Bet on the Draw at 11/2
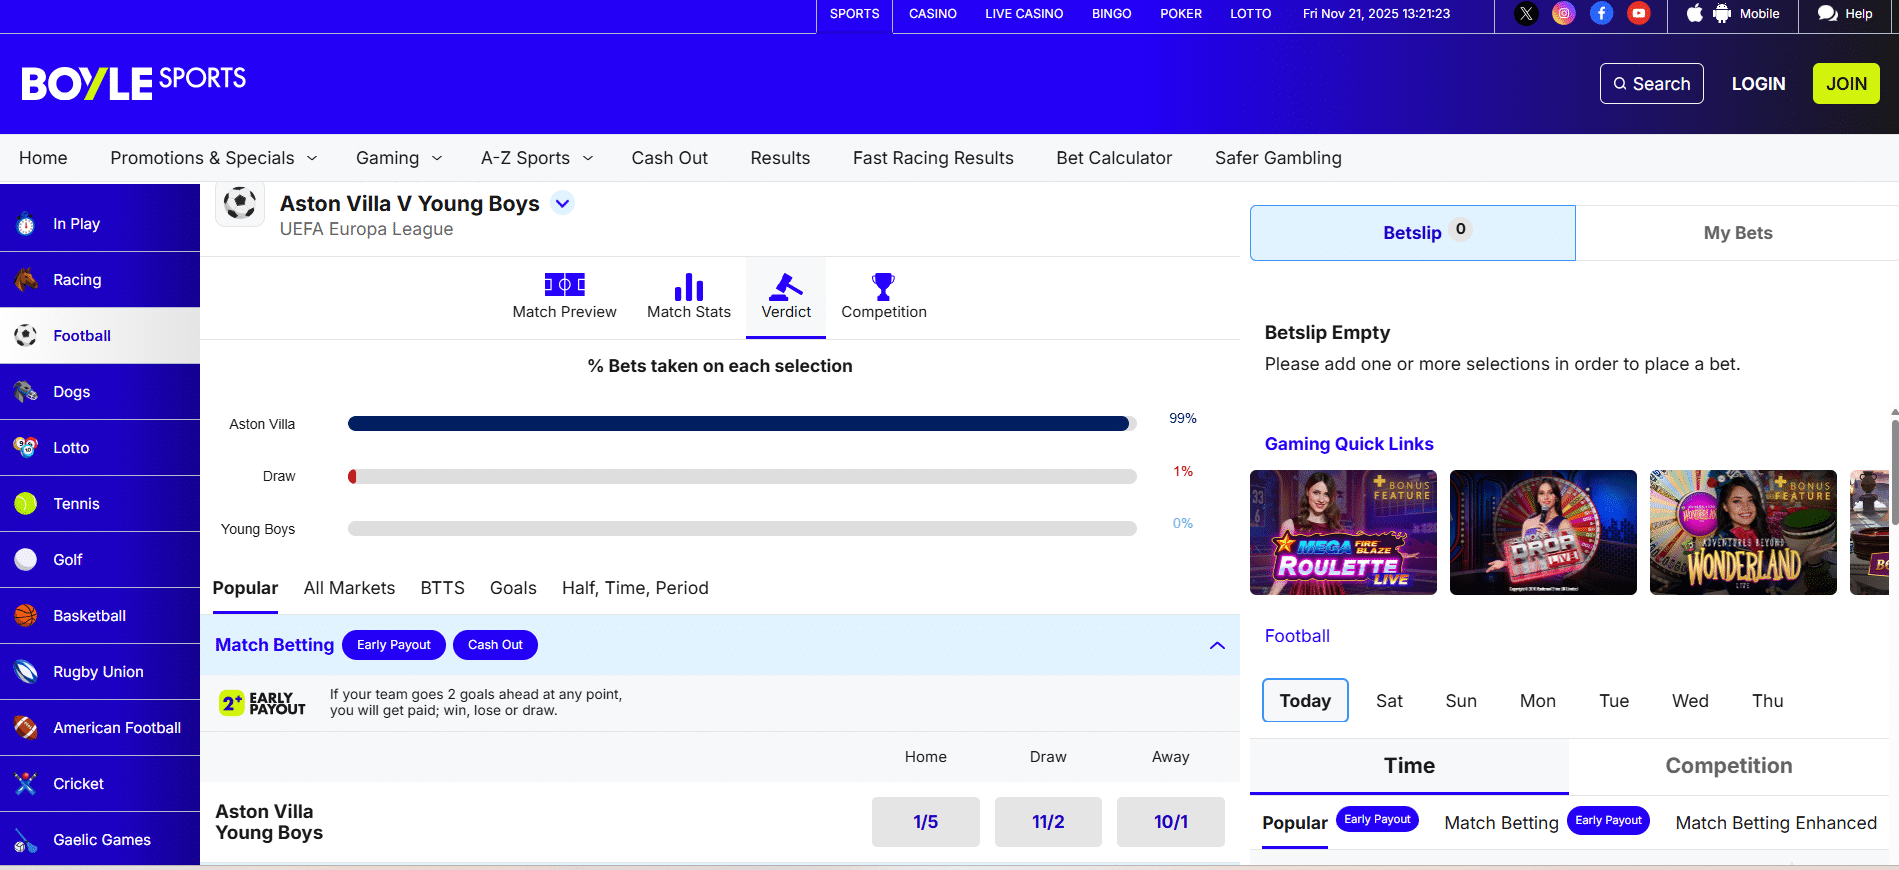1899x870 pixels. (1048, 822)
